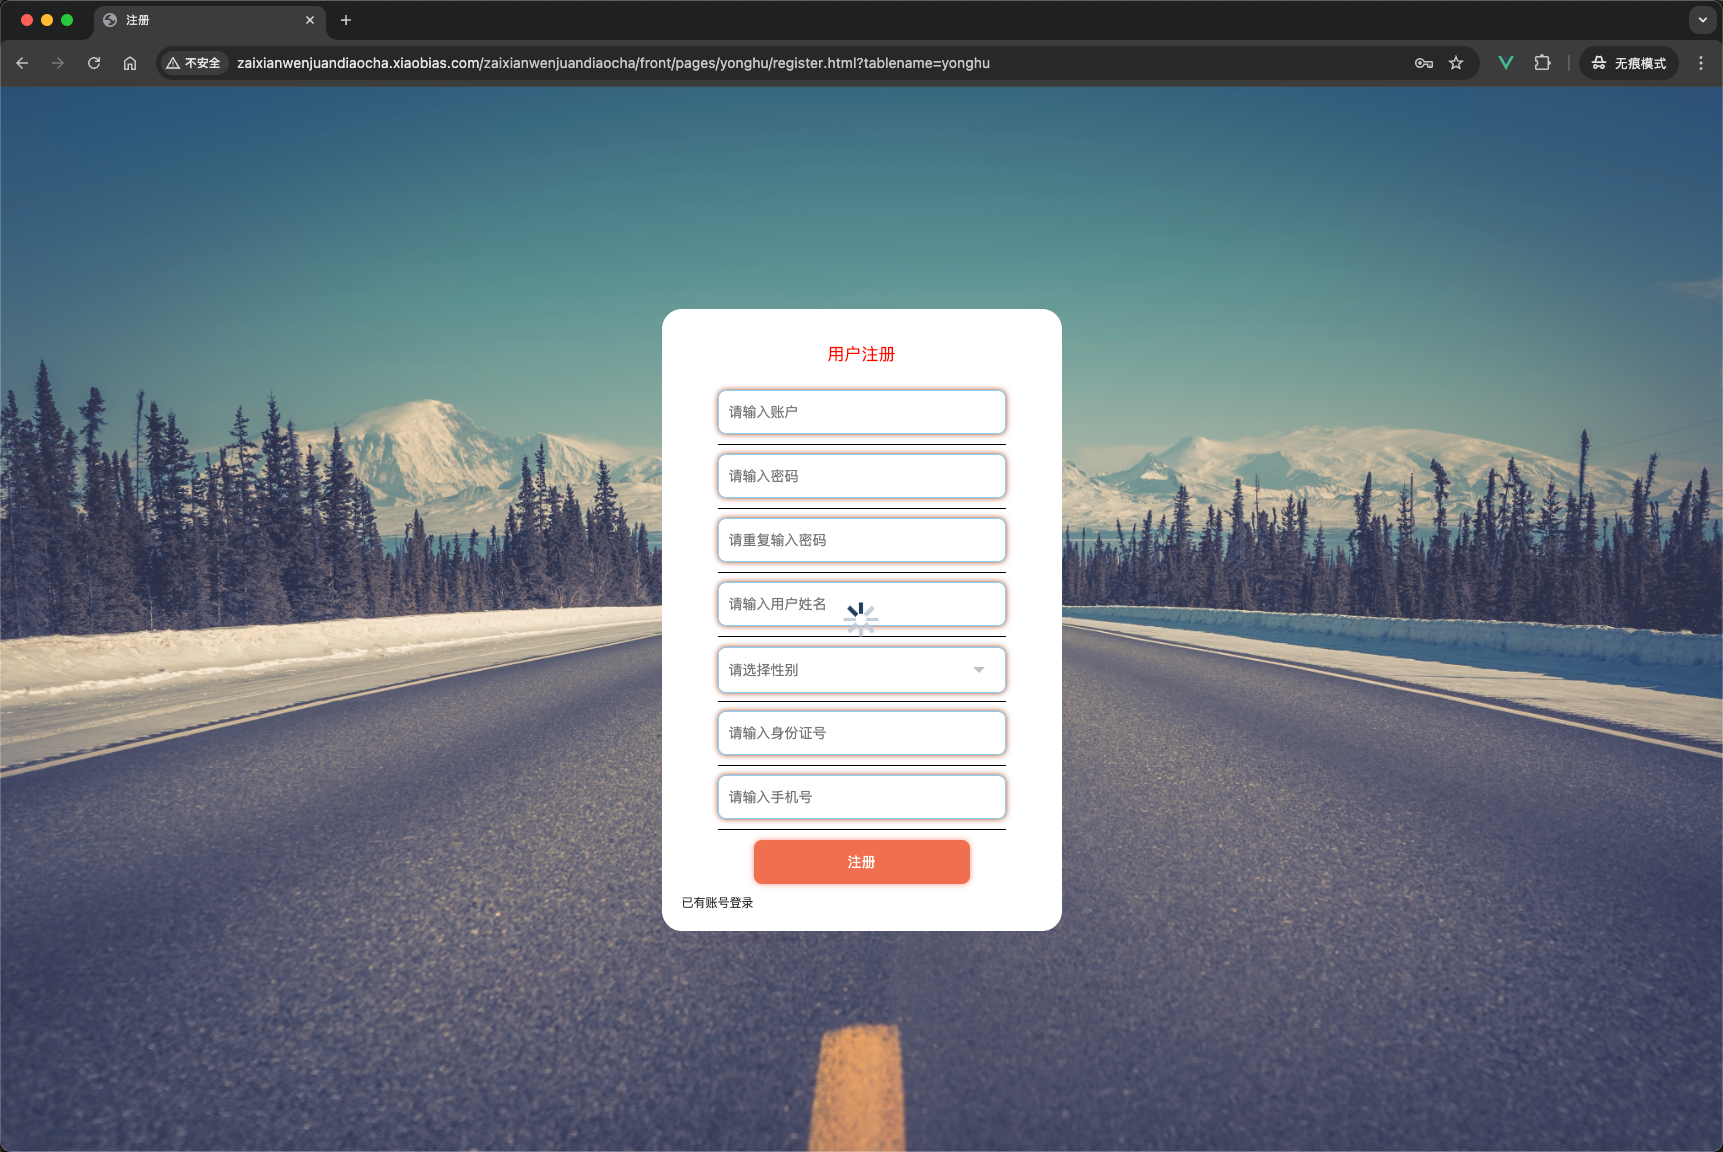Open the Vue devtools extension icon

click(x=1506, y=63)
